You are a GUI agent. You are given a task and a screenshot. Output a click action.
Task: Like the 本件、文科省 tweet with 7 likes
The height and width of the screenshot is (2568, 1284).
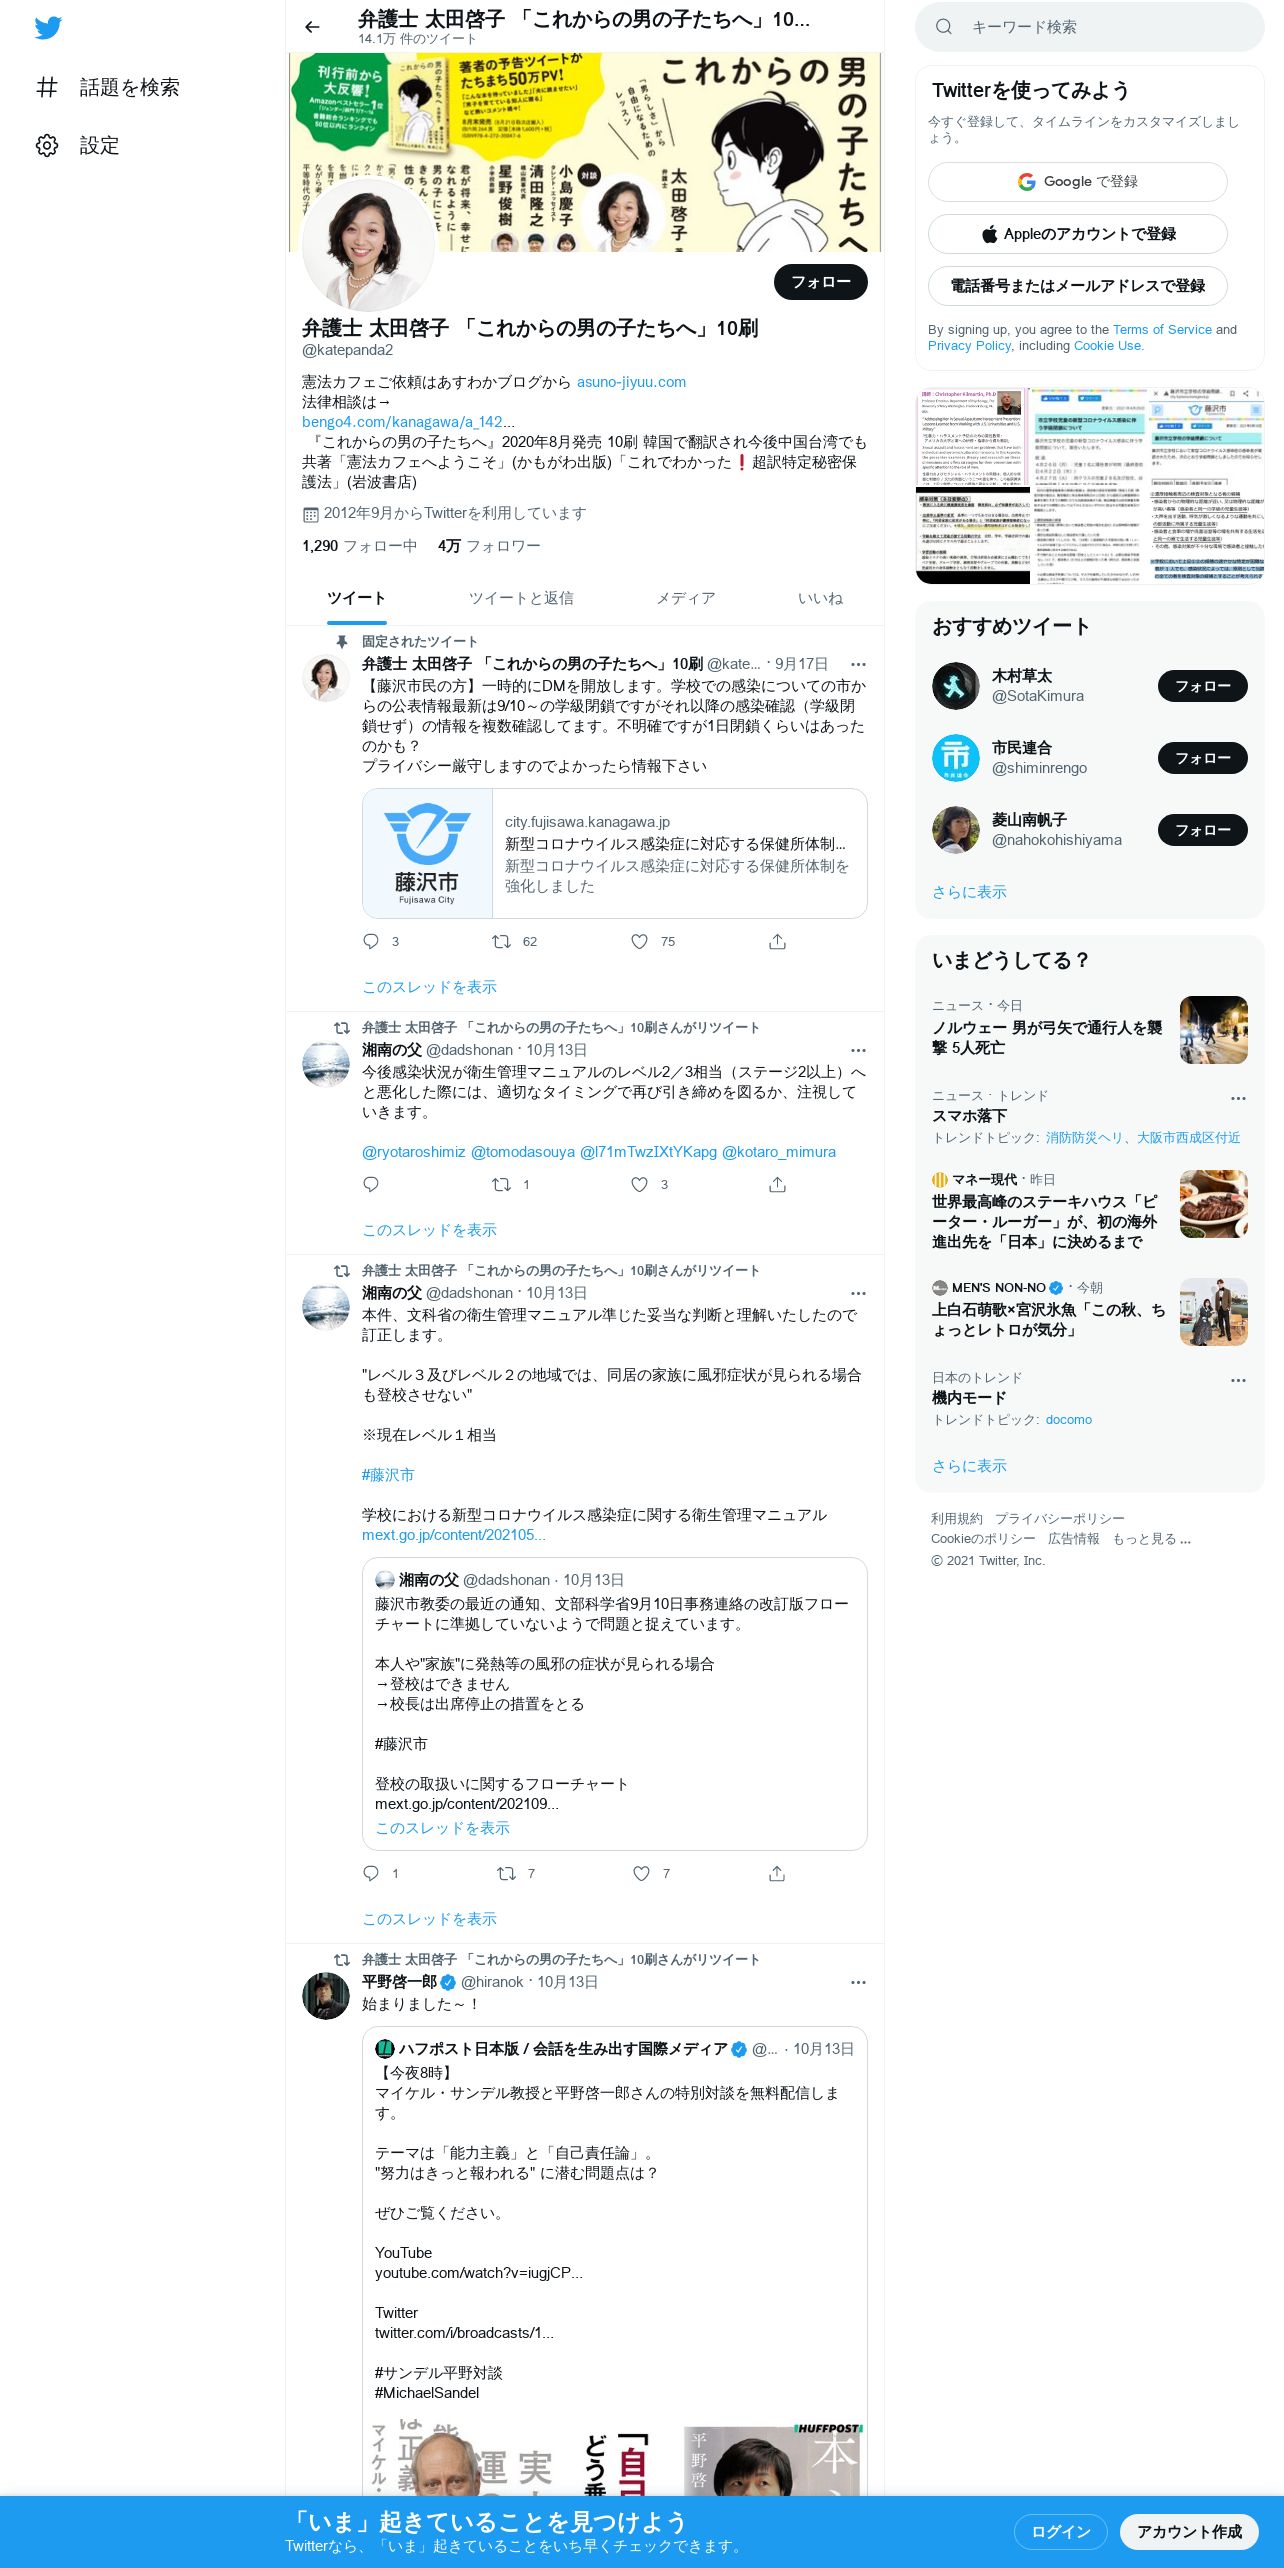[x=641, y=1873]
